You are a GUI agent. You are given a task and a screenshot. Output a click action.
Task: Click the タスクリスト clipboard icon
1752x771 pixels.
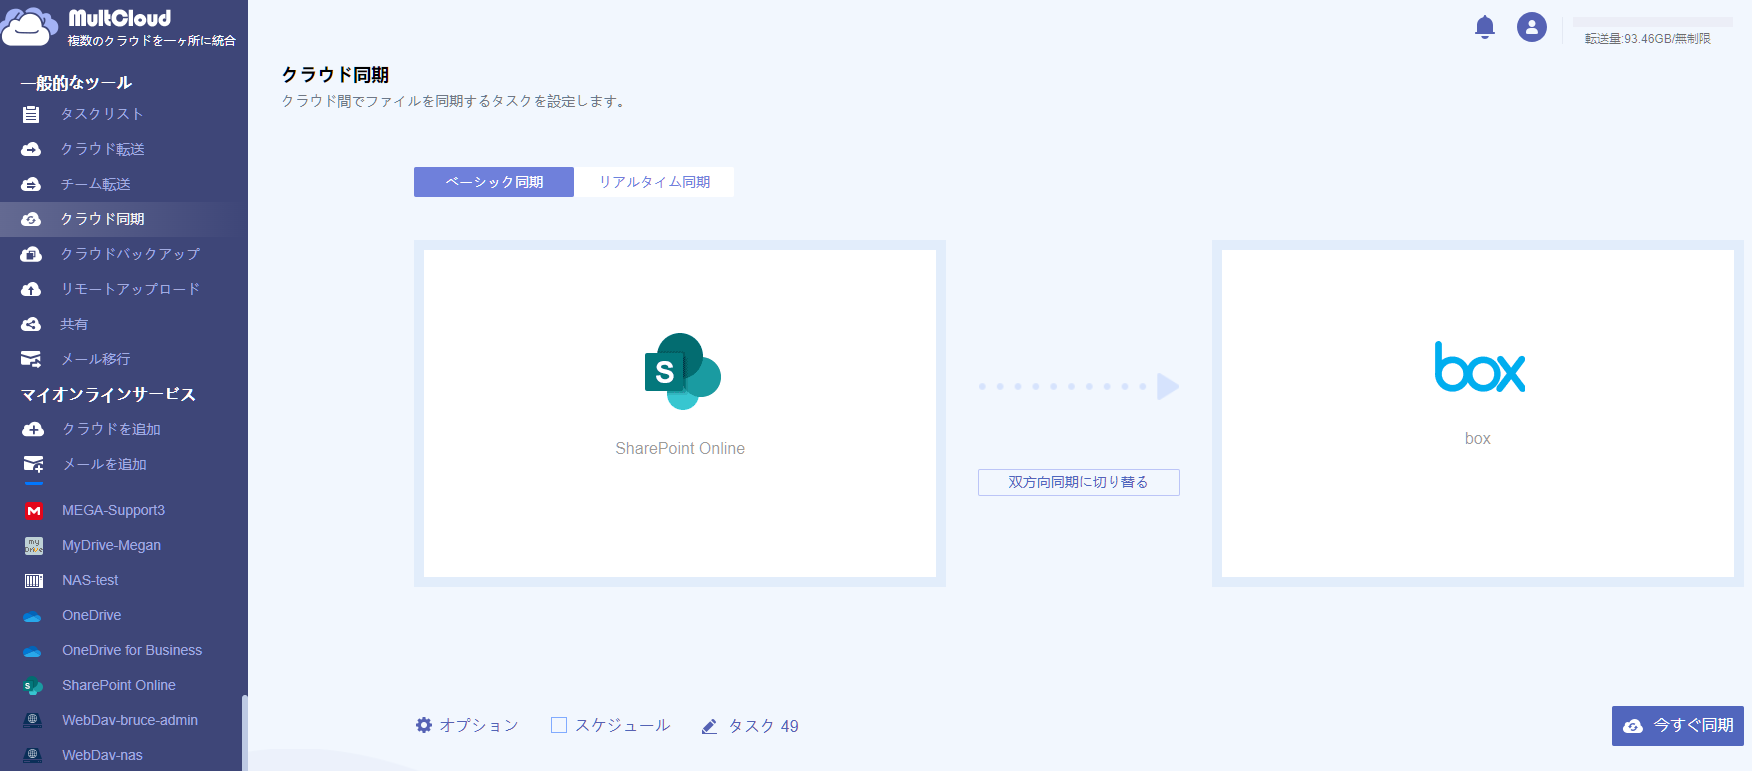pyautogui.click(x=31, y=114)
